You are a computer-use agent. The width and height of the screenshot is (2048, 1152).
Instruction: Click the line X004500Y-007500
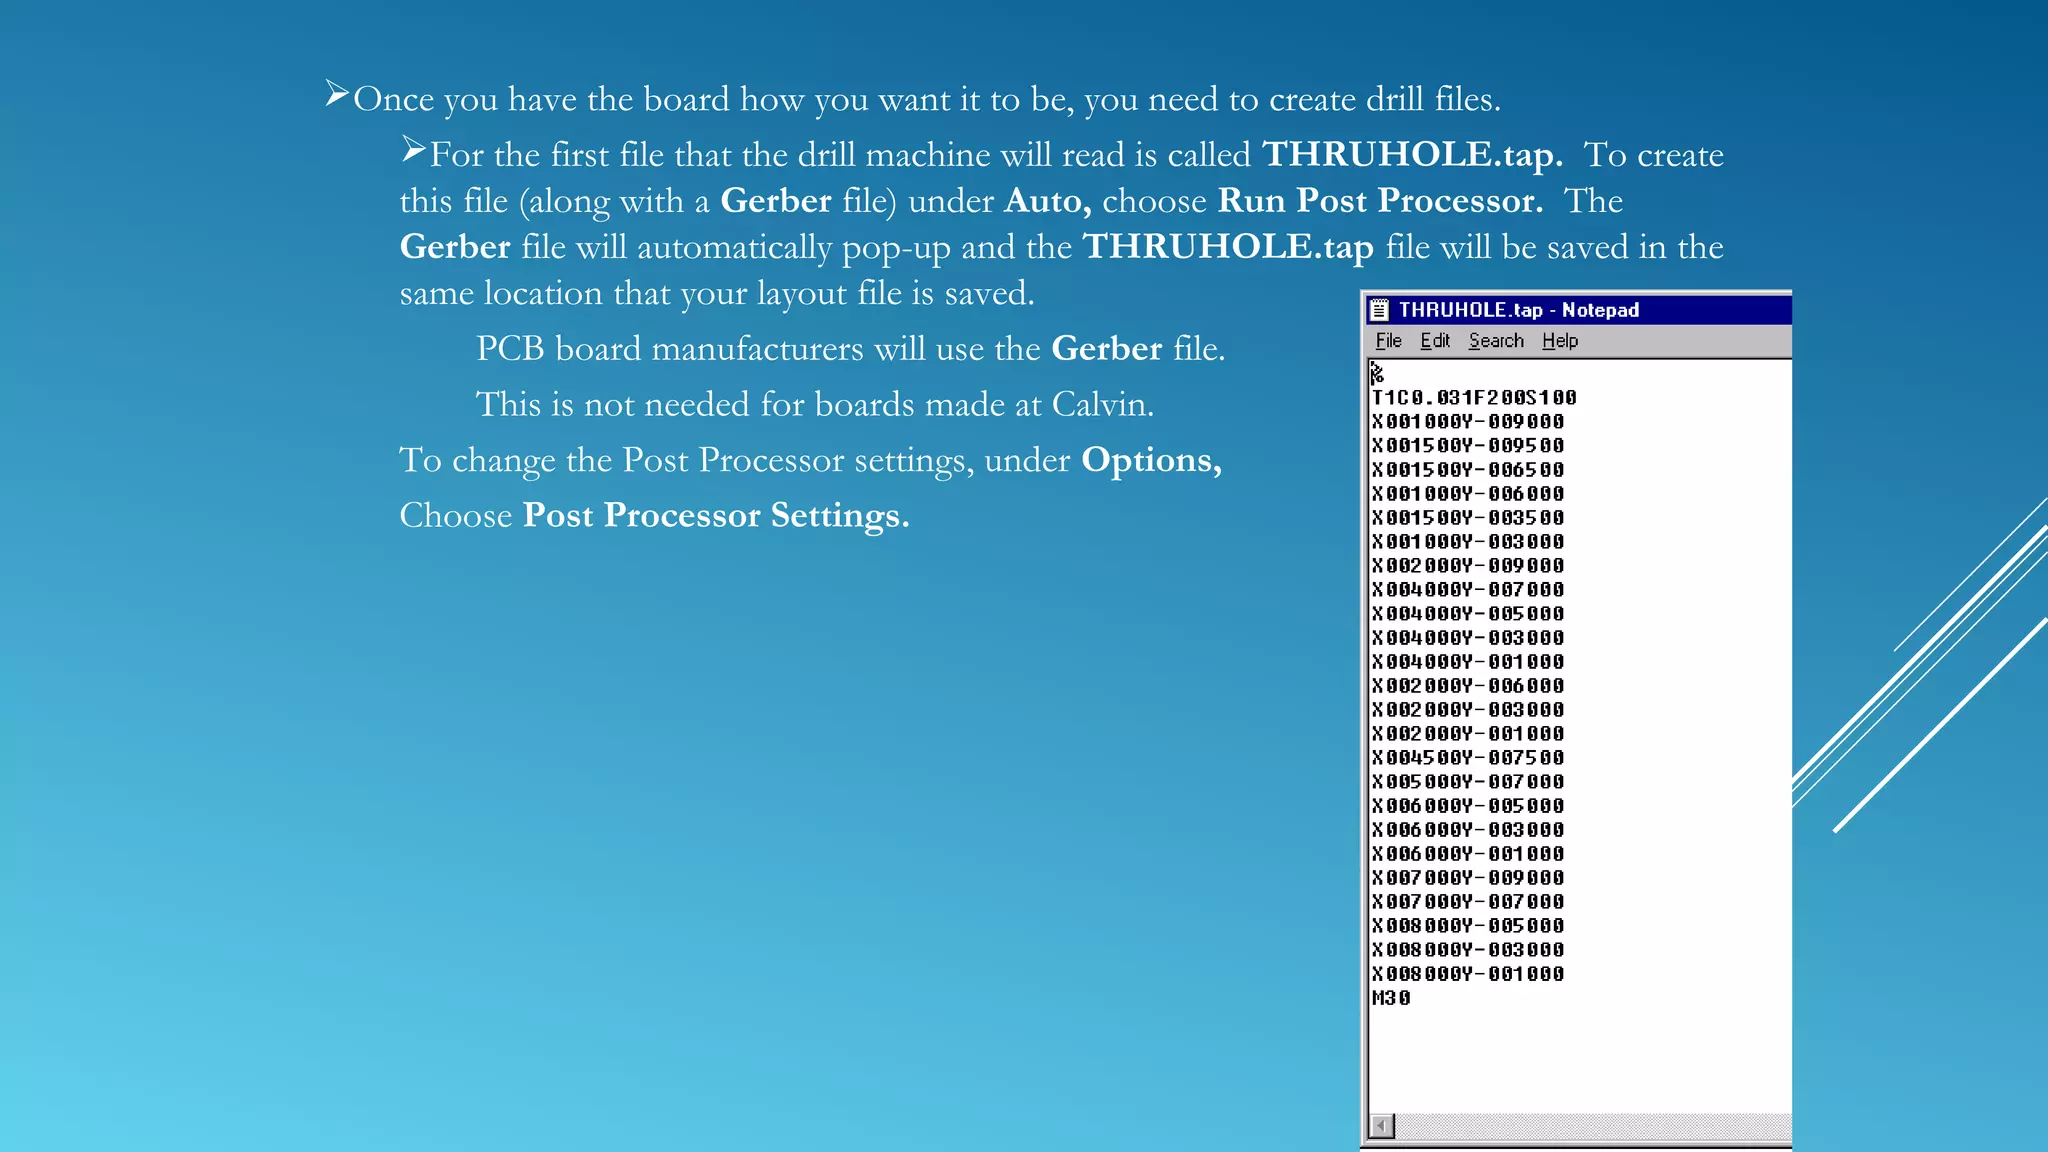point(1468,758)
